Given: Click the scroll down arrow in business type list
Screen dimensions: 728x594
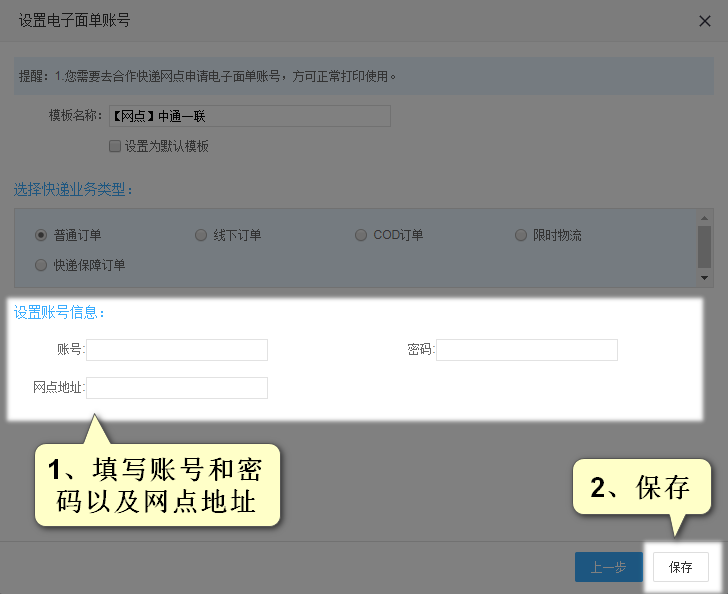Looking at the screenshot, I should pyautogui.click(x=704, y=278).
